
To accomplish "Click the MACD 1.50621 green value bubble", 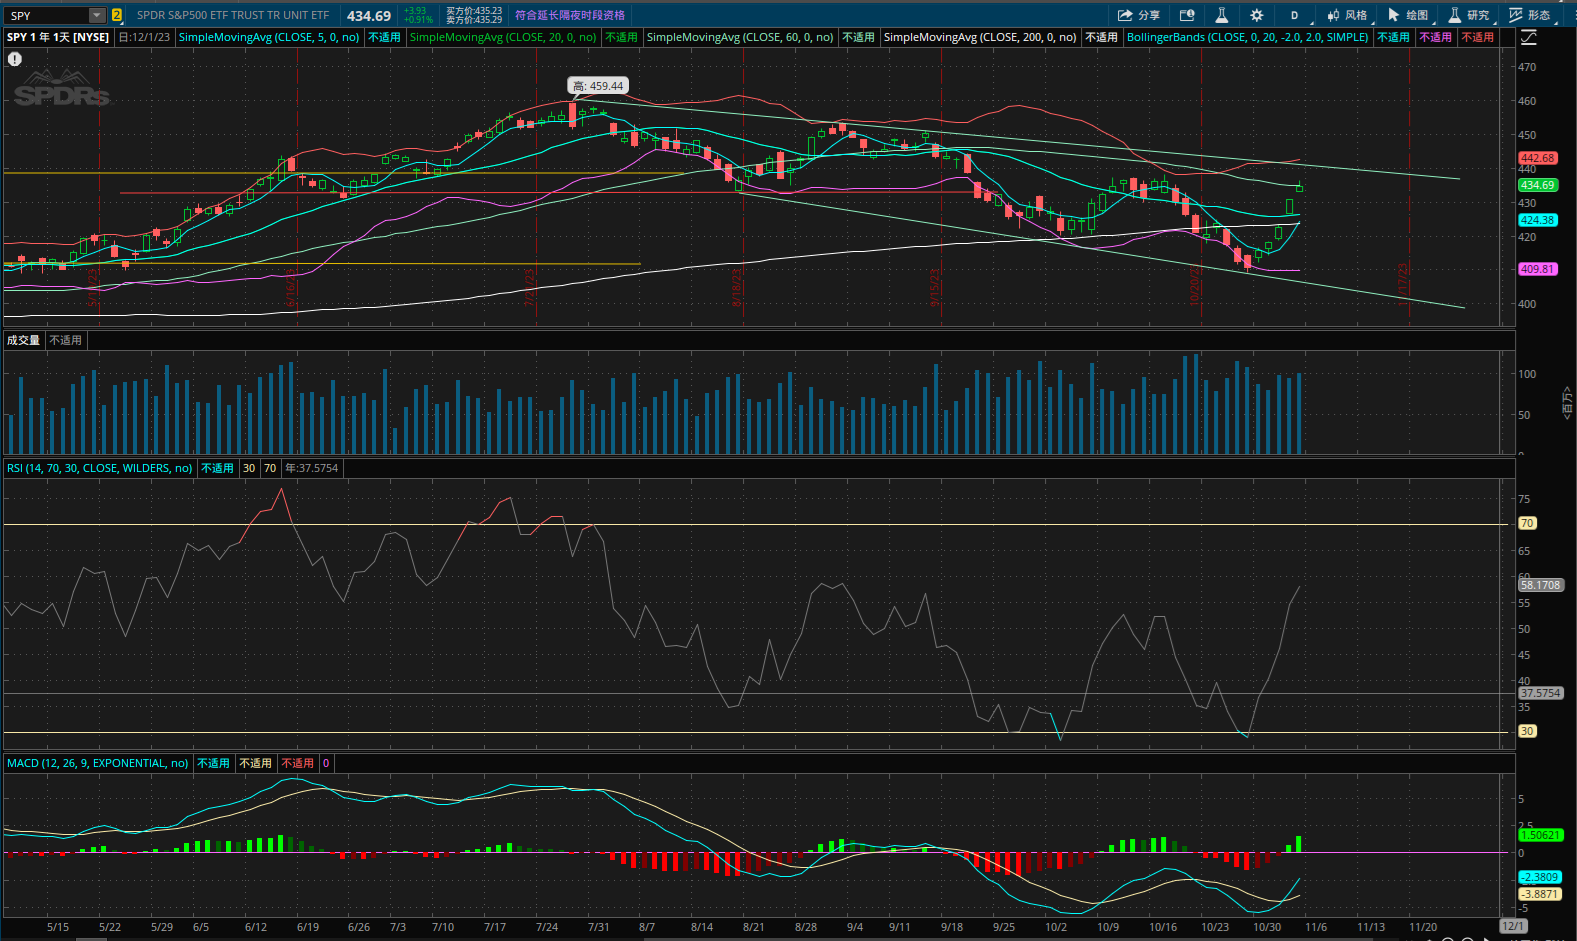I will 1540,835.
